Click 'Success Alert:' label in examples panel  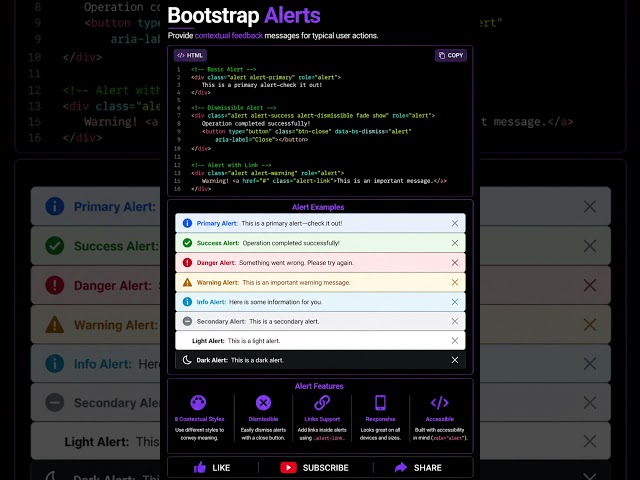click(x=218, y=243)
